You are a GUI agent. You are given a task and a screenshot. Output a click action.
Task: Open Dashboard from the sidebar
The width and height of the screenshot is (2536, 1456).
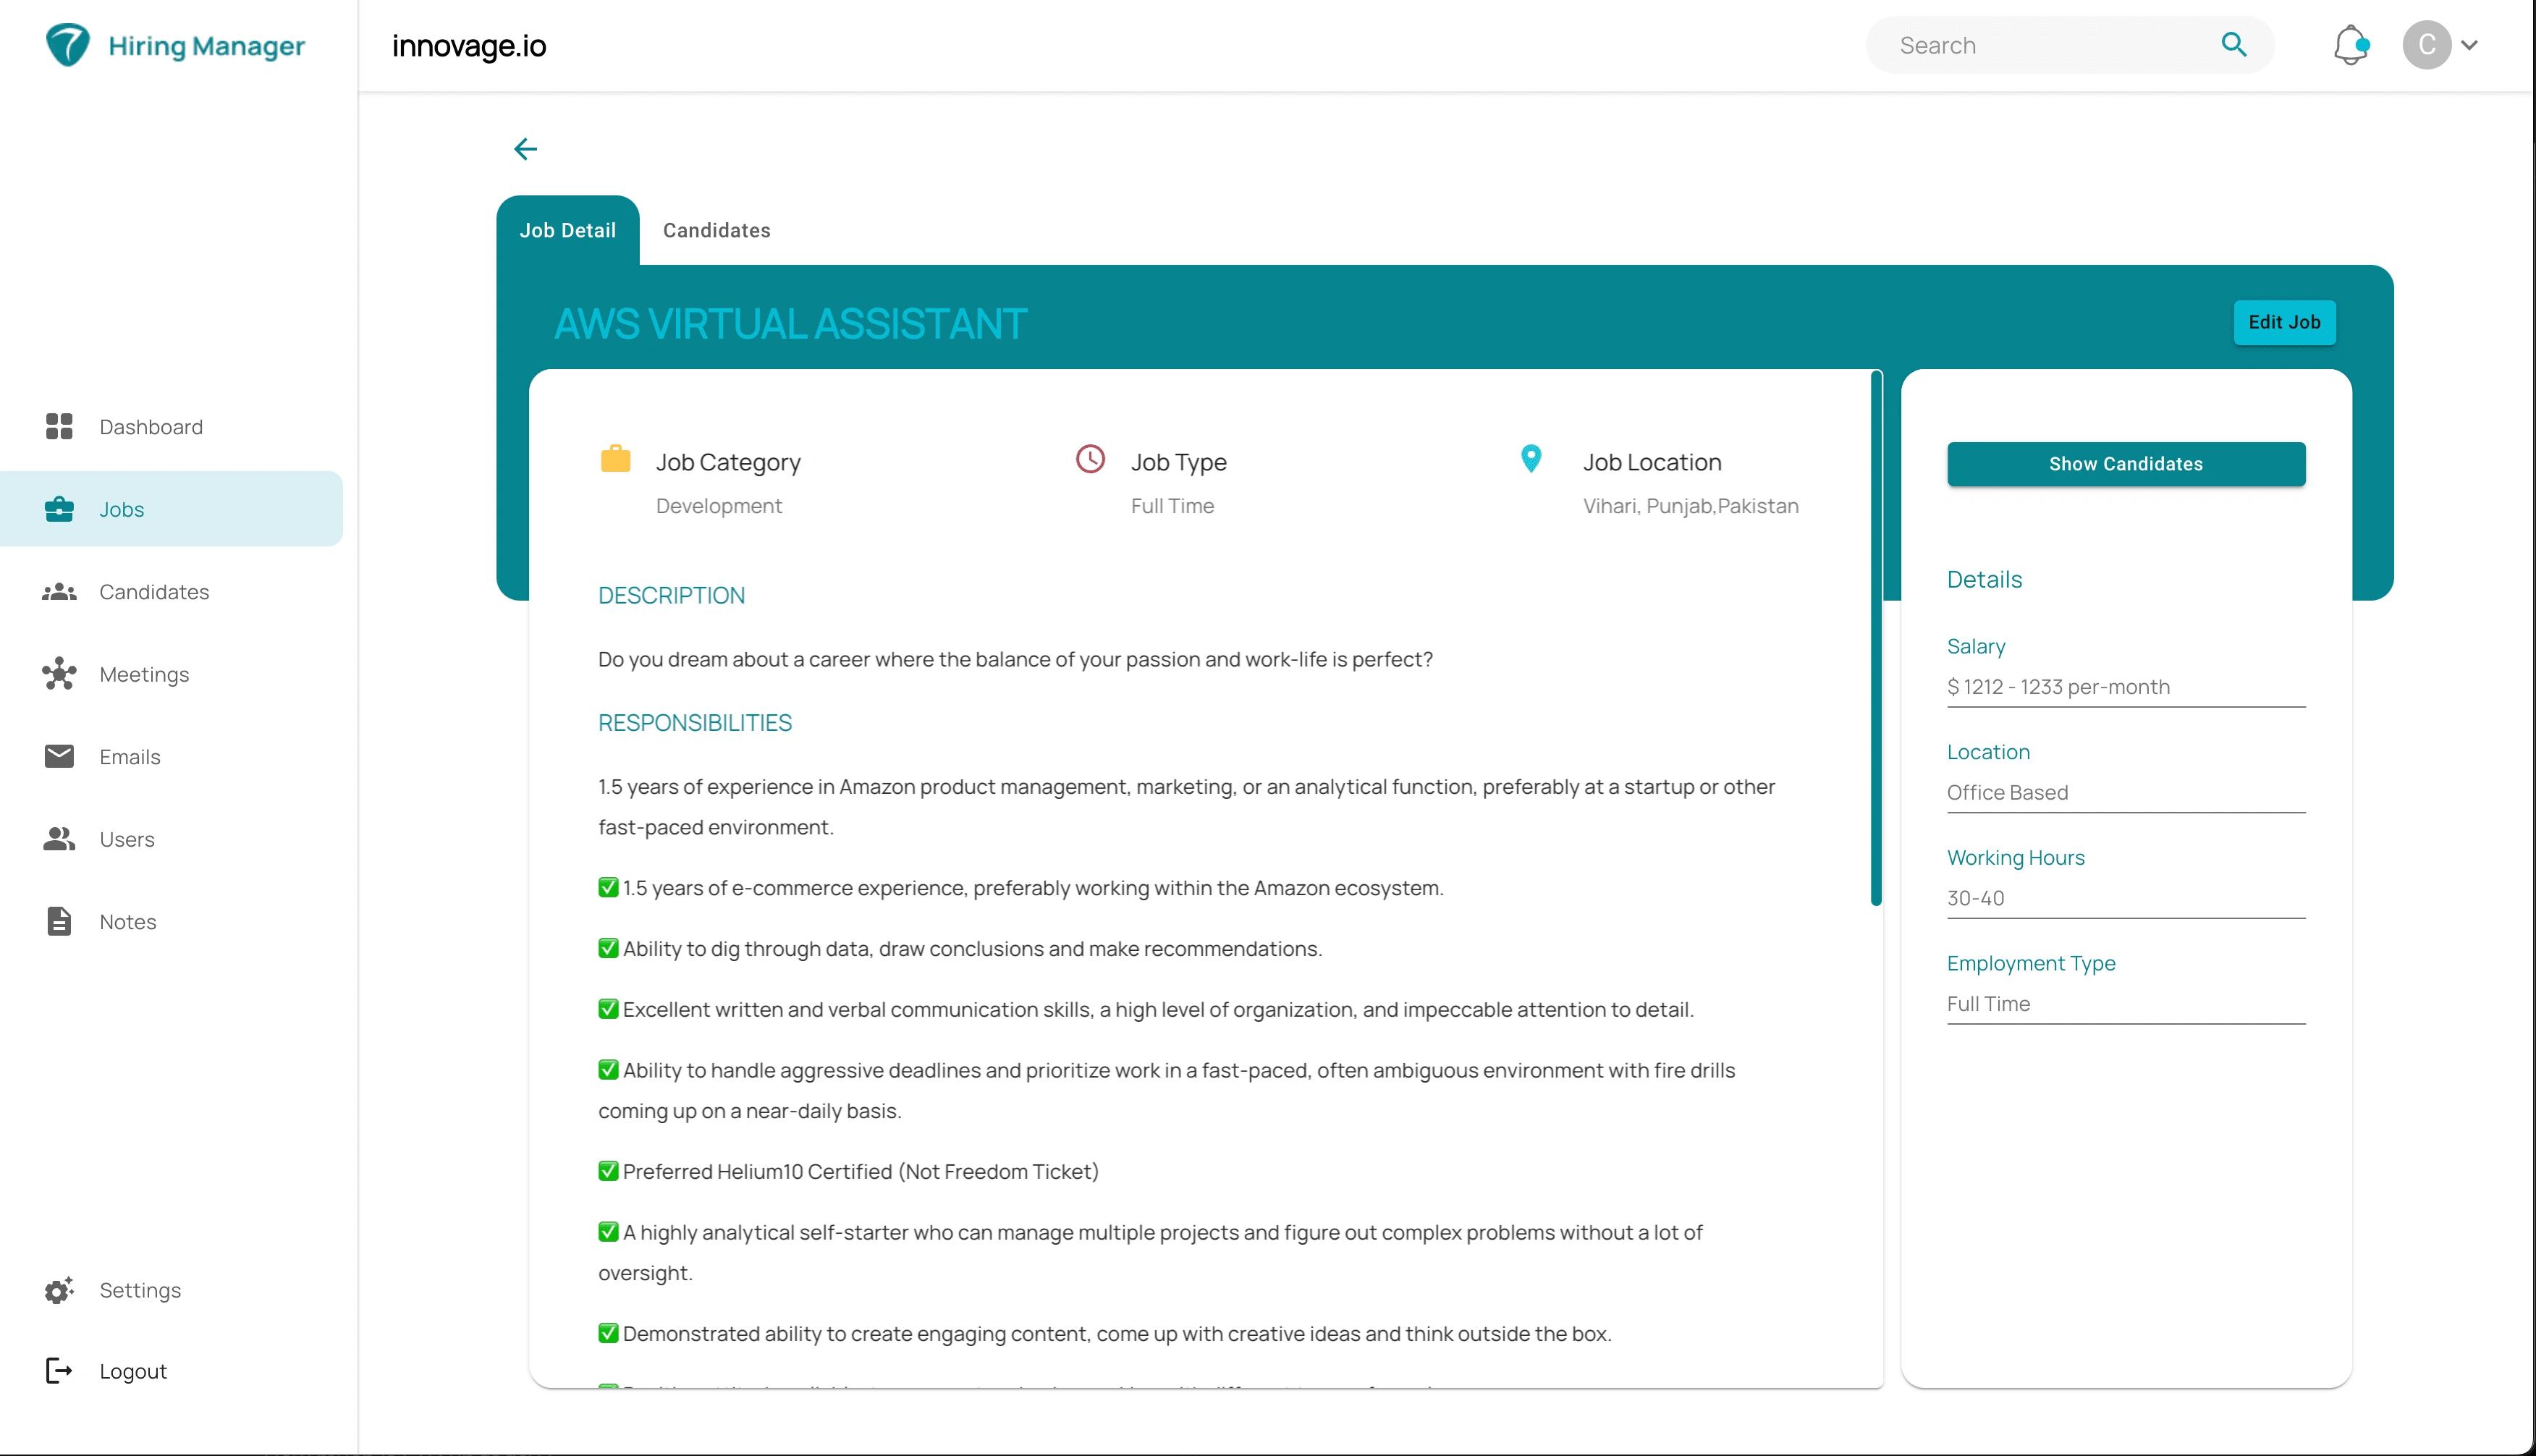[x=171, y=427]
